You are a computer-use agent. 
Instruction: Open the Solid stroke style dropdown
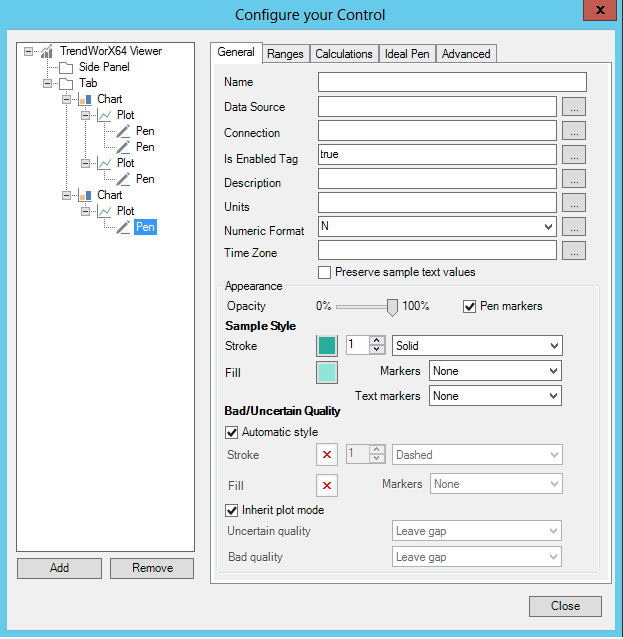click(x=477, y=345)
